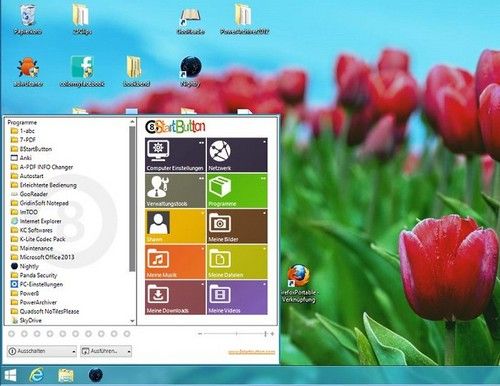
Task: Open the Quadsoft NoTilesPlease folder
Action: (x=44, y=312)
